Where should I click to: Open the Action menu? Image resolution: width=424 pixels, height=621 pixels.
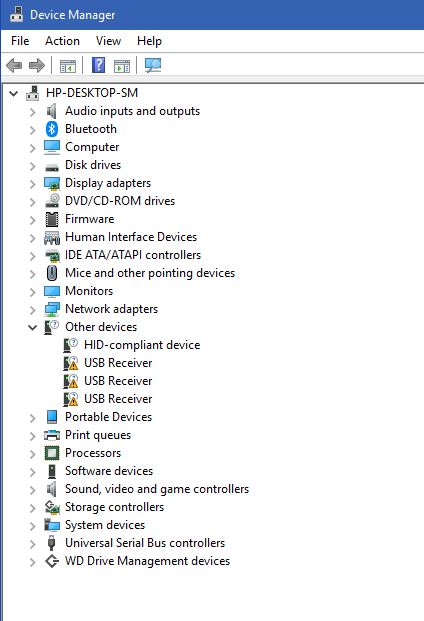pyautogui.click(x=62, y=41)
